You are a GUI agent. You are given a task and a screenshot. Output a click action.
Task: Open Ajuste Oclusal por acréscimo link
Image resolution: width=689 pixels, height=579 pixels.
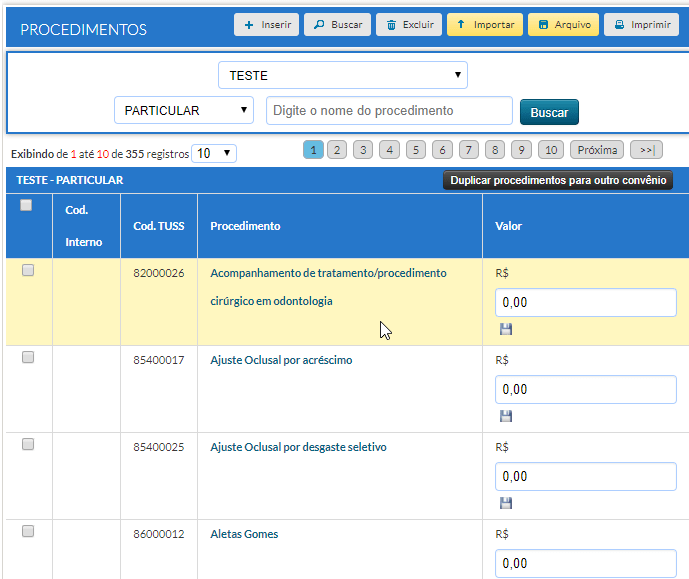click(281, 360)
